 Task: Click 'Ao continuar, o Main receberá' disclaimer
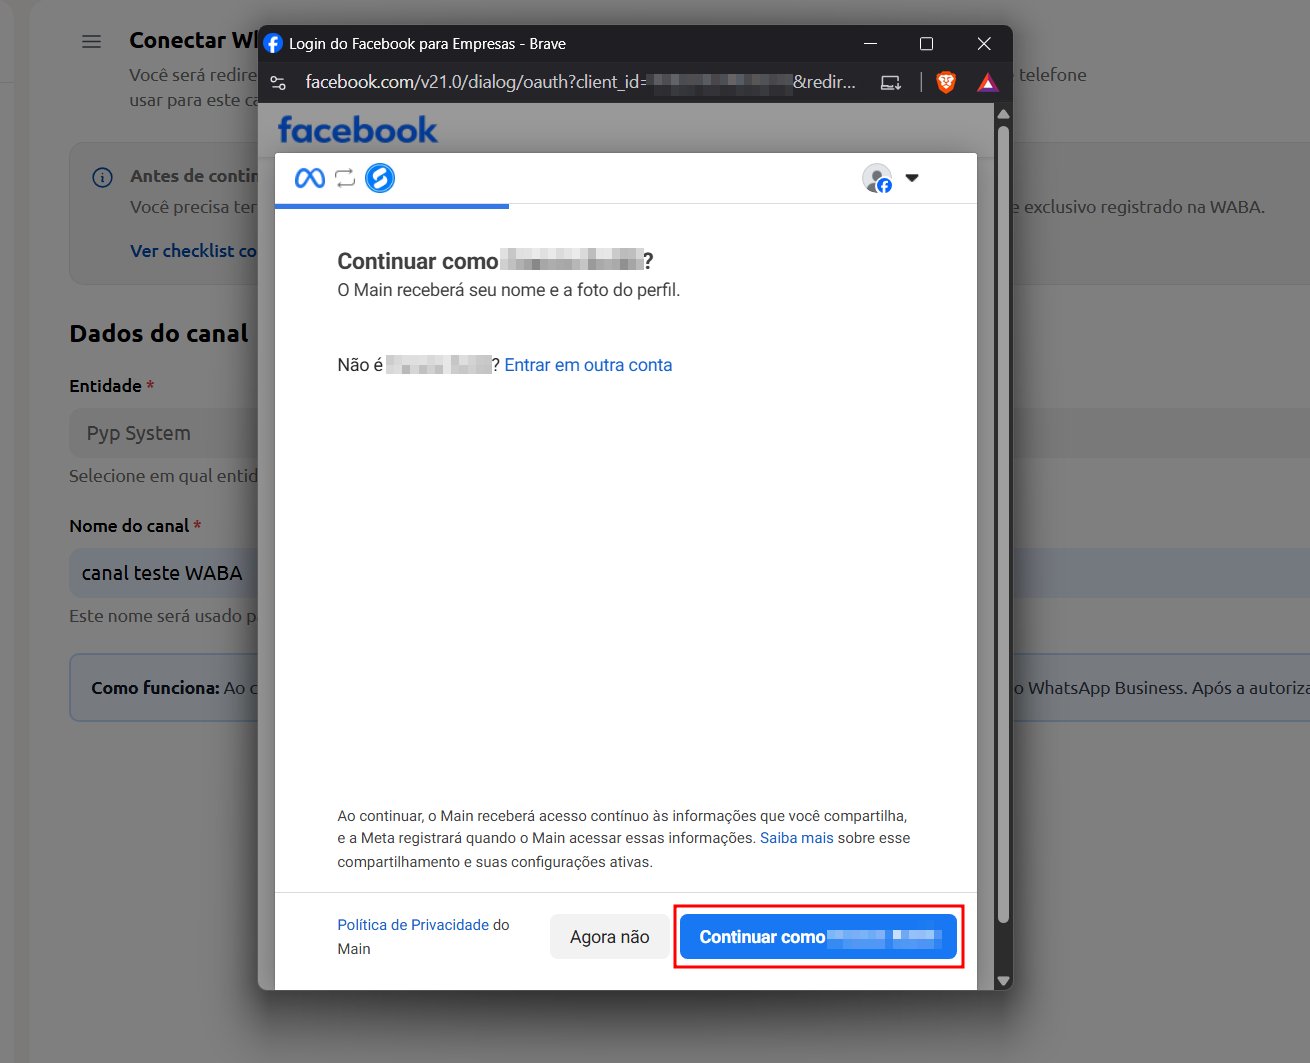click(x=623, y=839)
